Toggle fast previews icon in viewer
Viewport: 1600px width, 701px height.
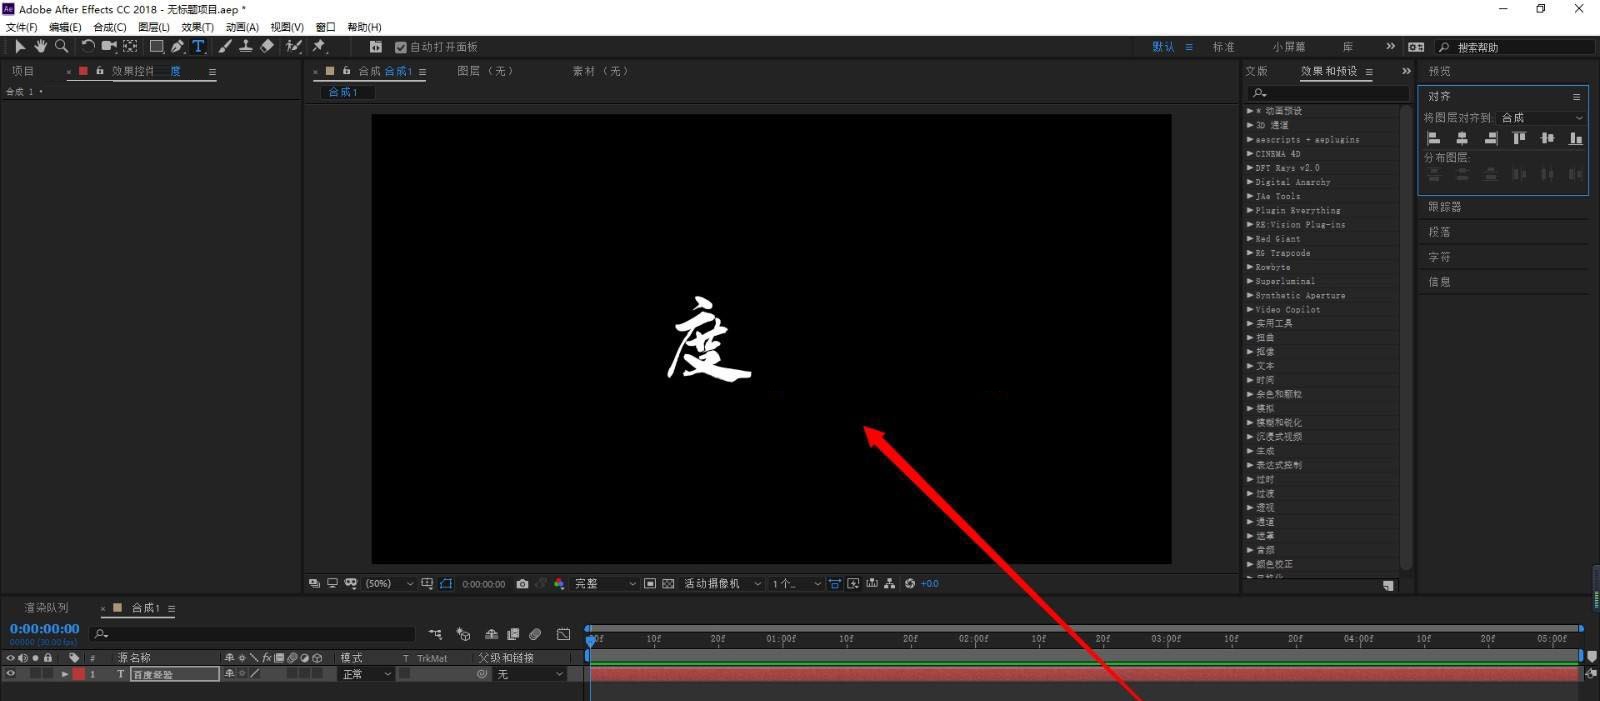pos(853,584)
